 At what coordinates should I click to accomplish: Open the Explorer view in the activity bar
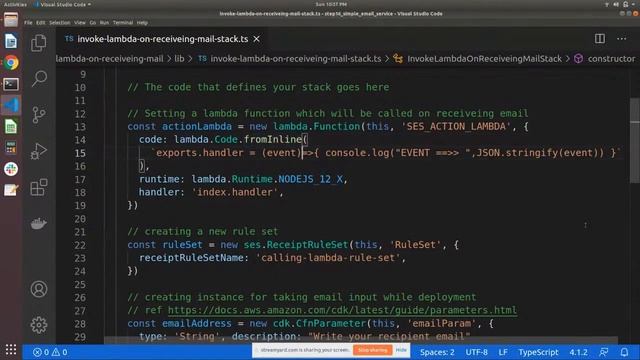click(39, 43)
